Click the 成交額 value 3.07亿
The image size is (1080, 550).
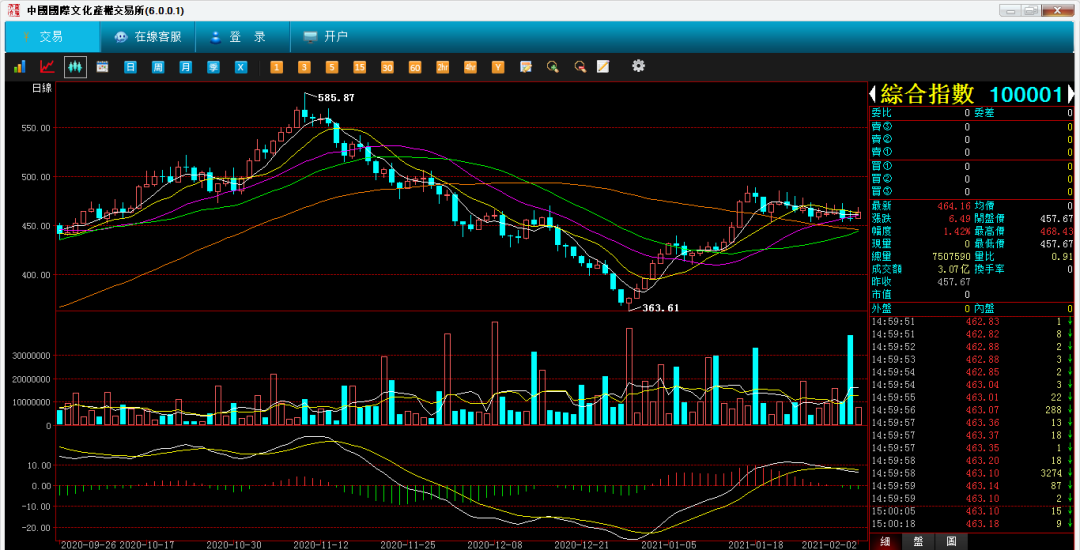953,269
